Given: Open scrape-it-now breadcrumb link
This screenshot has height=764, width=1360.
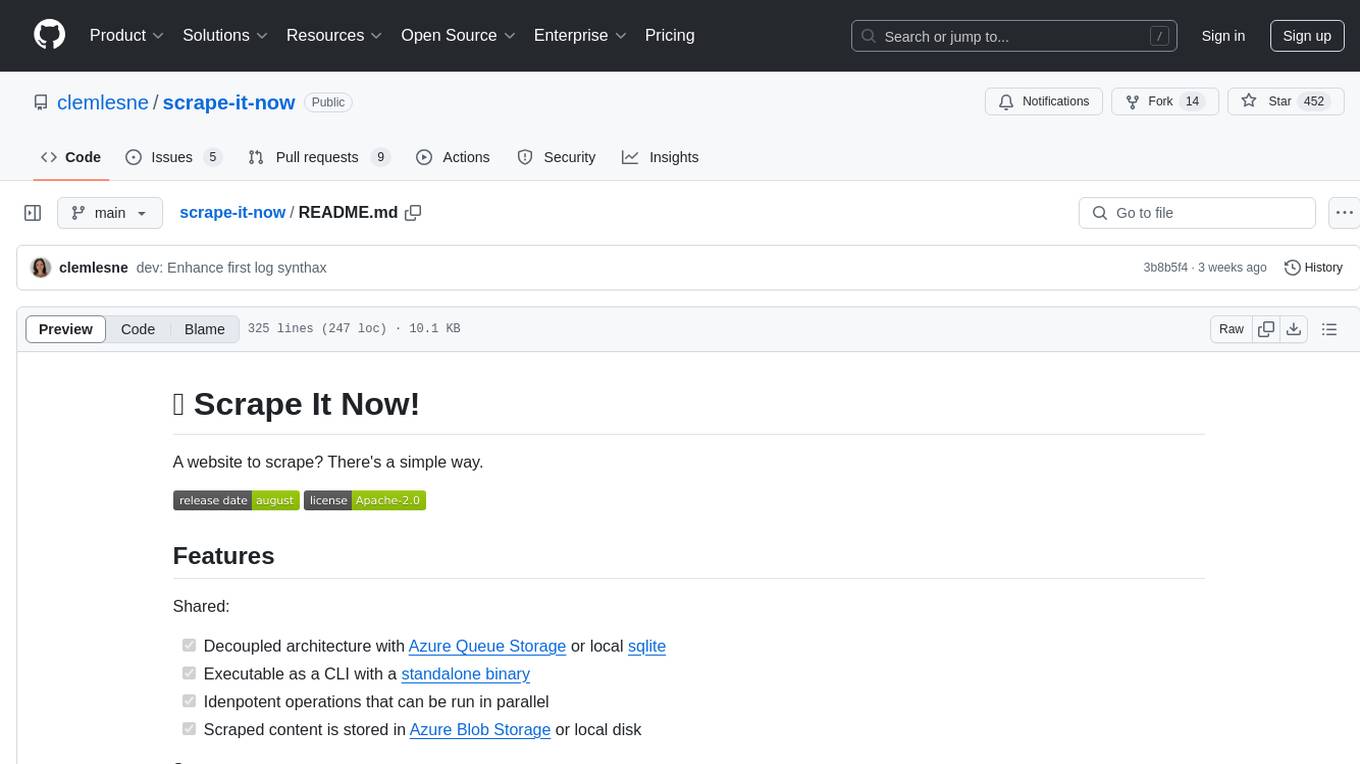Looking at the screenshot, I should coord(232,213).
